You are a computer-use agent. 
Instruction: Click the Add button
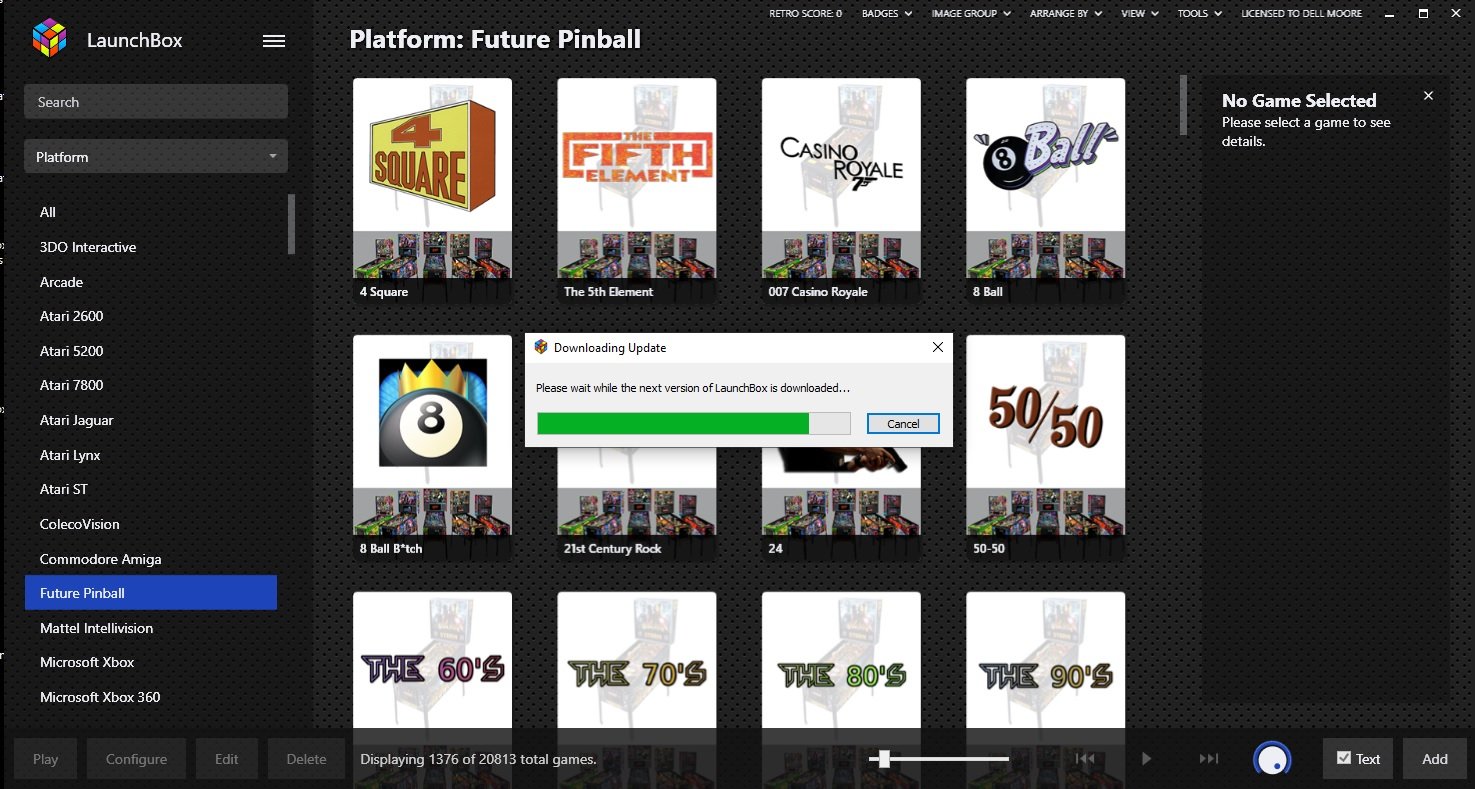(x=1435, y=759)
